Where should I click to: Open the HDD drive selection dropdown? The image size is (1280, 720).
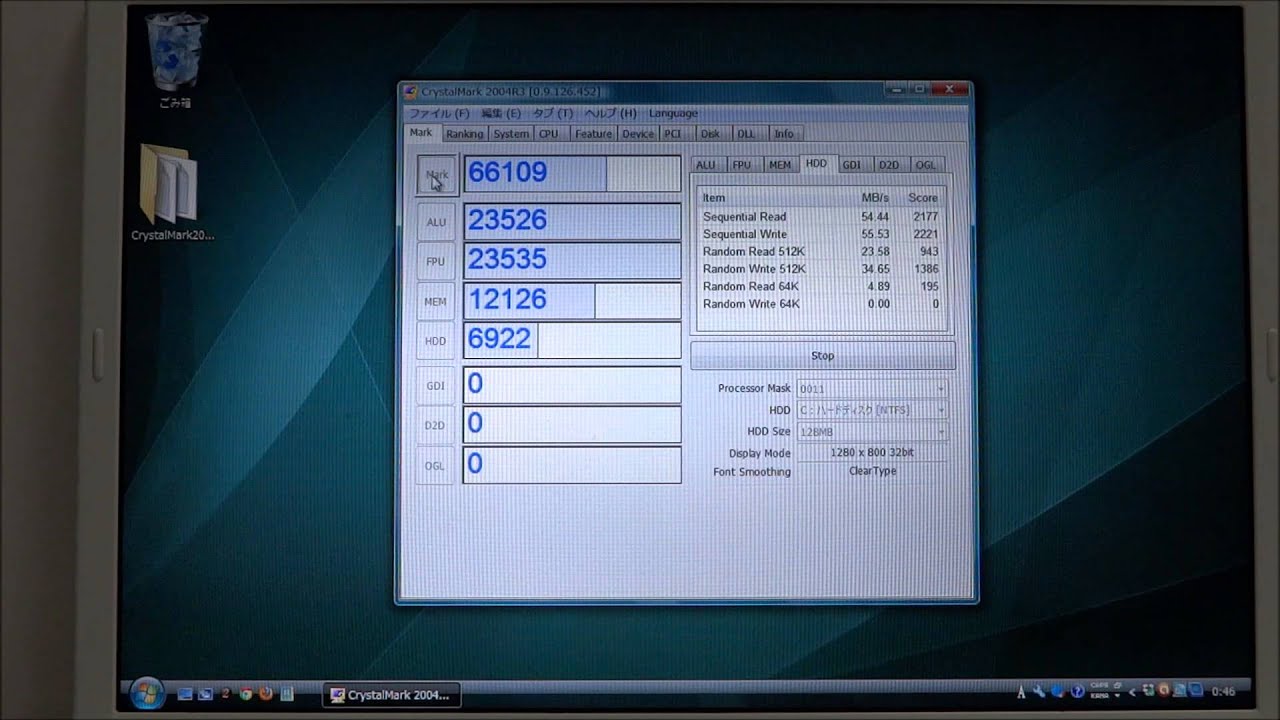[x=872, y=410]
